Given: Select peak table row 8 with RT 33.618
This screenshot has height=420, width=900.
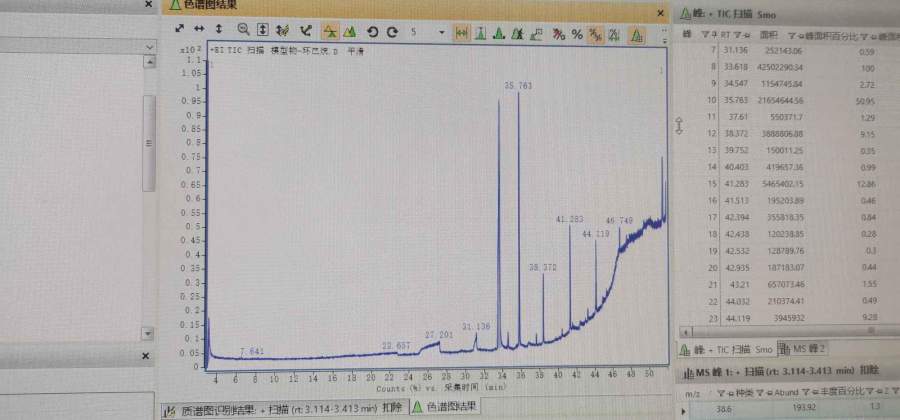Looking at the screenshot, I should [789, 68].
